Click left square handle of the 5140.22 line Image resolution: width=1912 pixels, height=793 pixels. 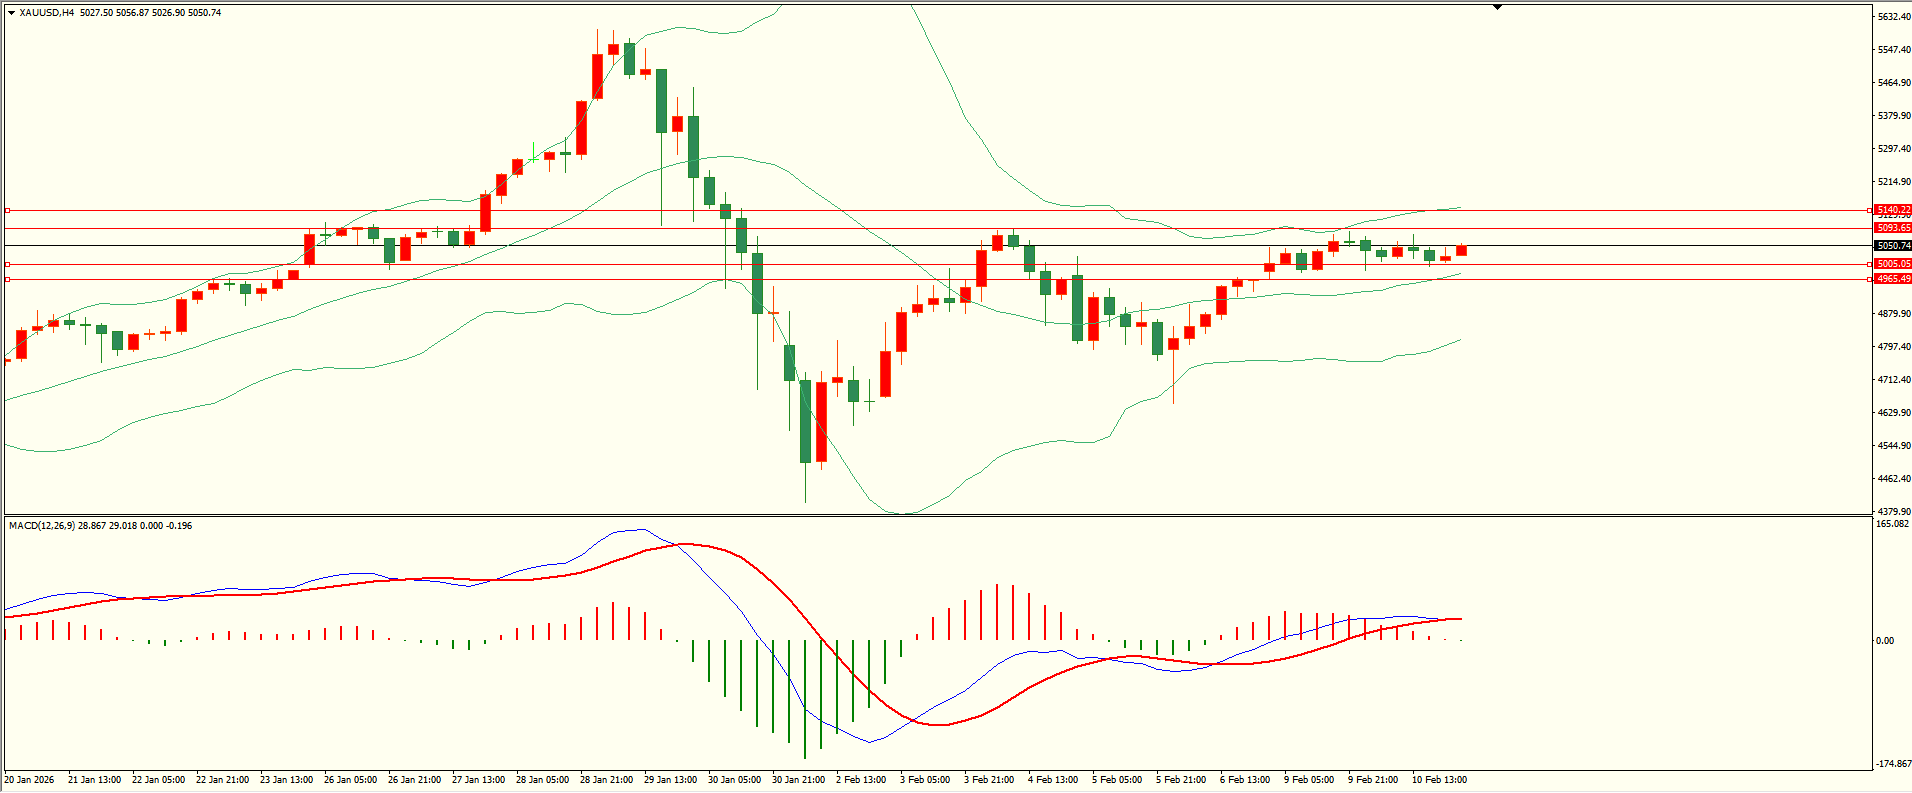(x=7, y=210)
